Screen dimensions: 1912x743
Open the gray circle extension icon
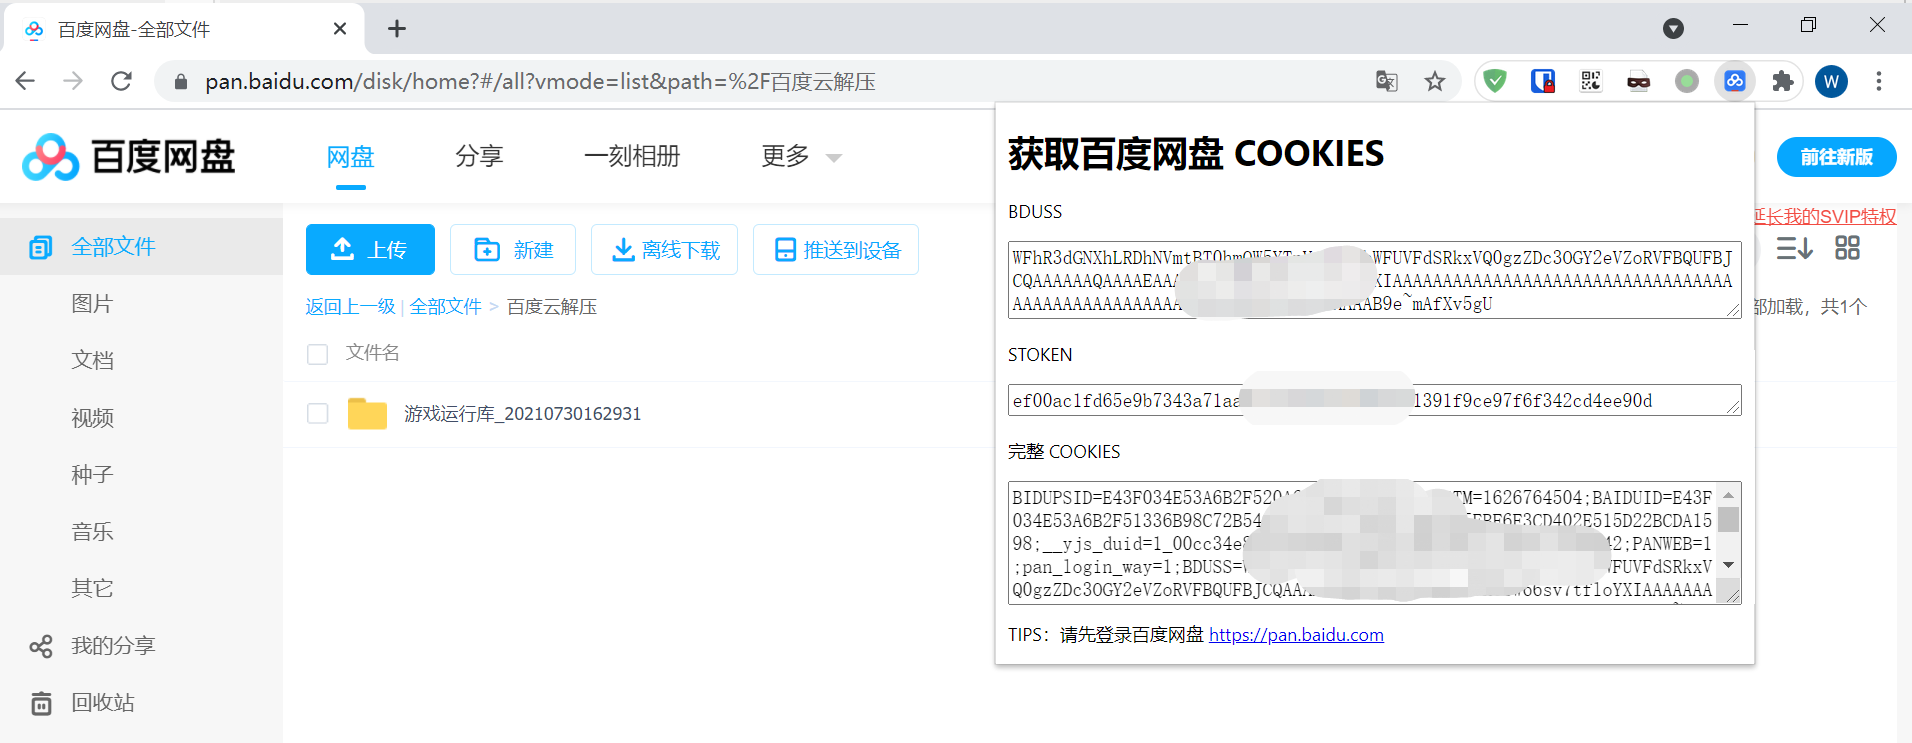[1687, 81]
